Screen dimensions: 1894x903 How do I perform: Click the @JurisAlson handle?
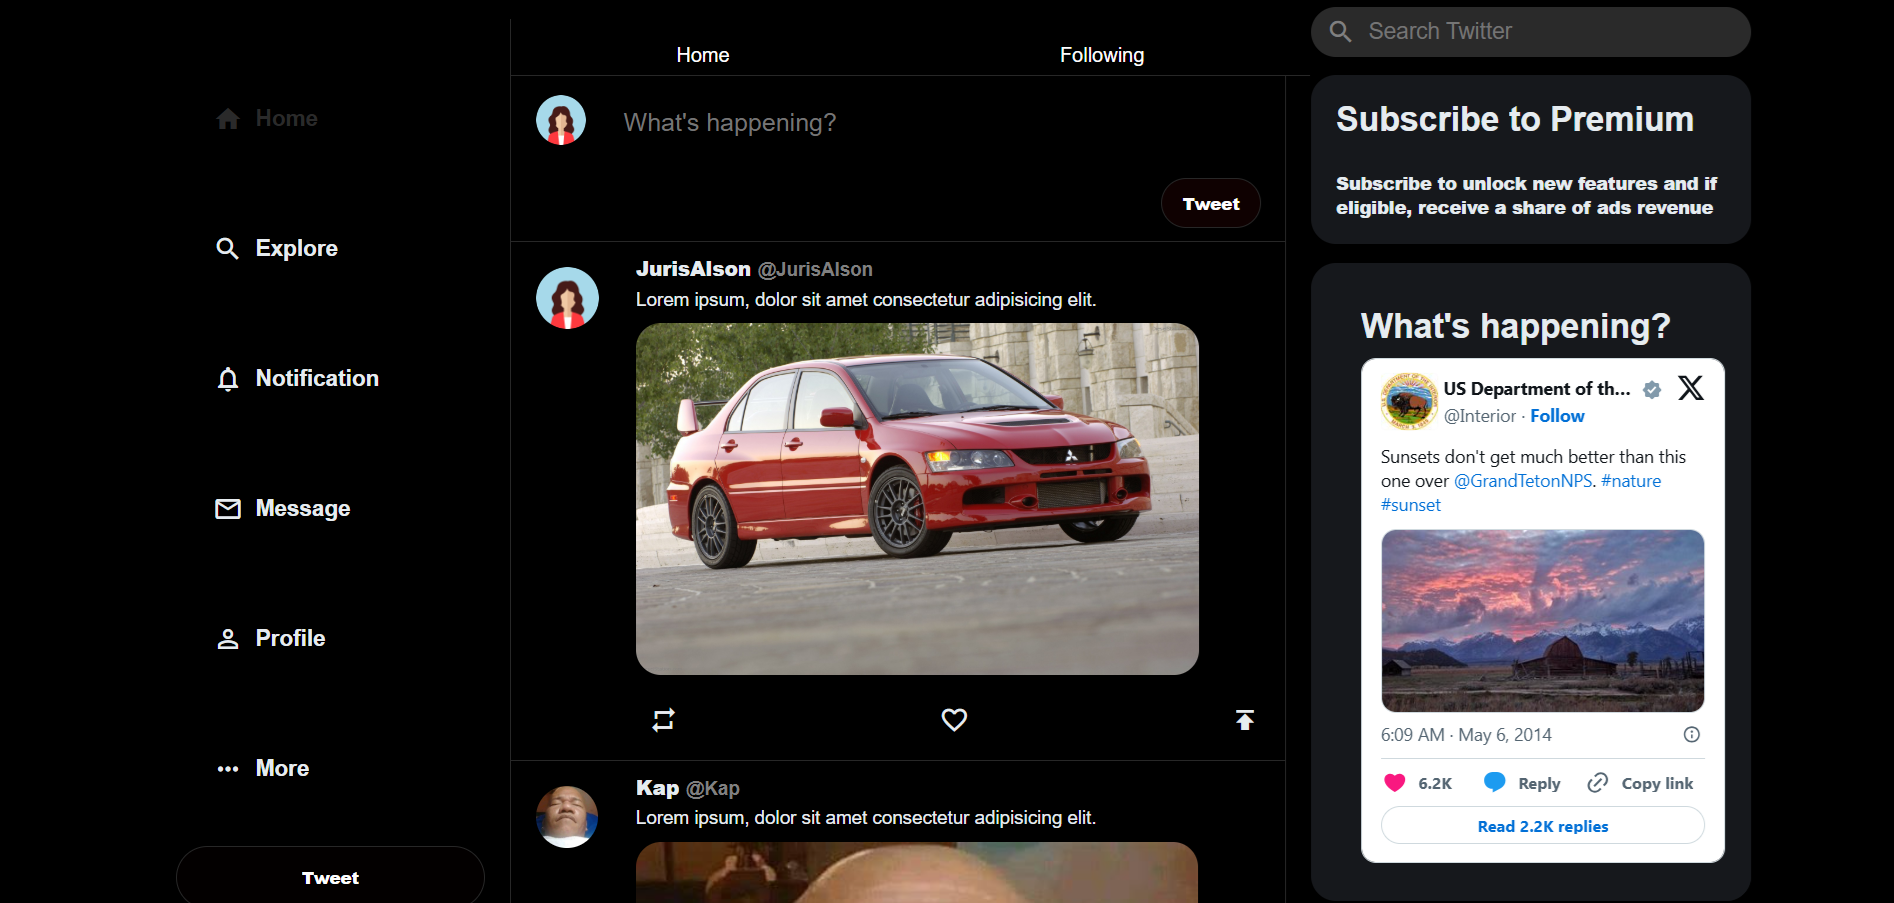(x=815, y=269)
